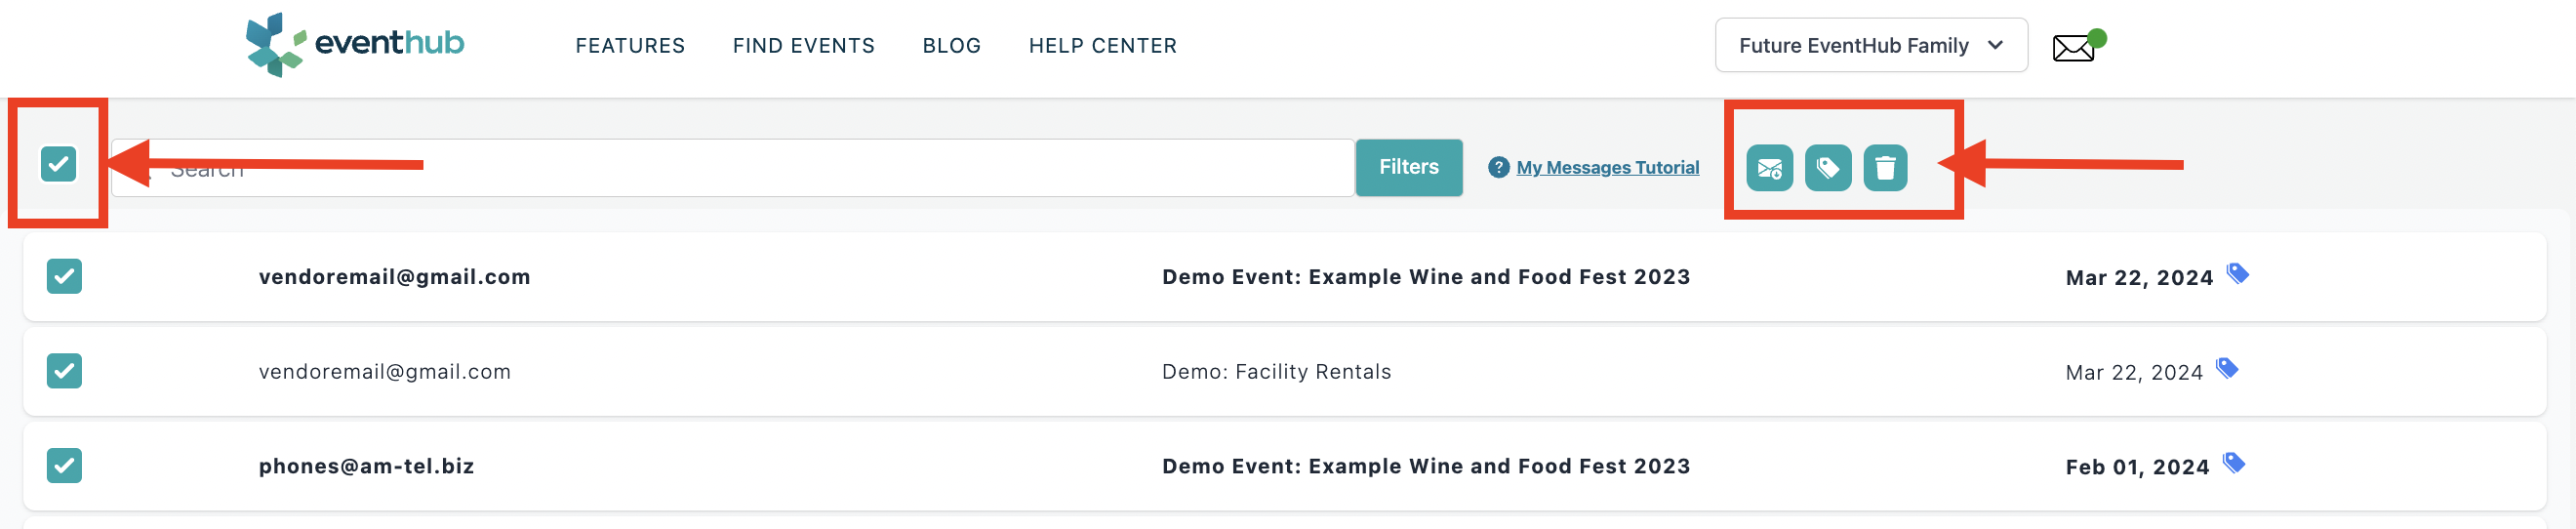Click tag icon on Facility Rentals message
This screenshot has height=529, width=2576.
[x=2227, y=368]
